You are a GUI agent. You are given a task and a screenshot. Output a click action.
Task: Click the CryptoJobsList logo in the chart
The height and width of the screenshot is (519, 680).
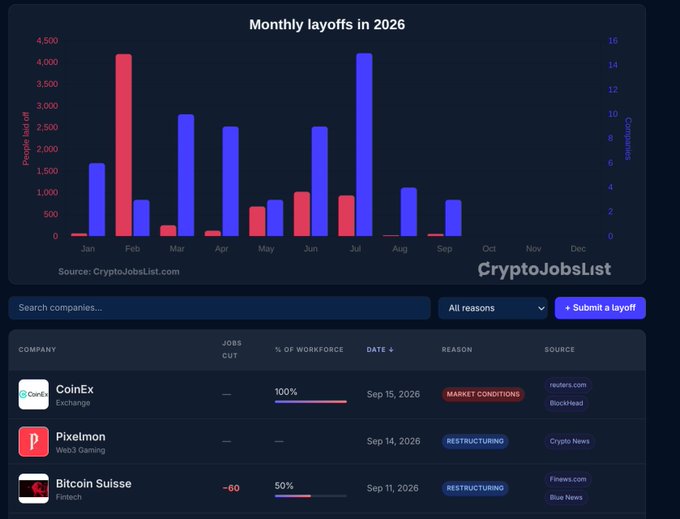tap(544, 269)
